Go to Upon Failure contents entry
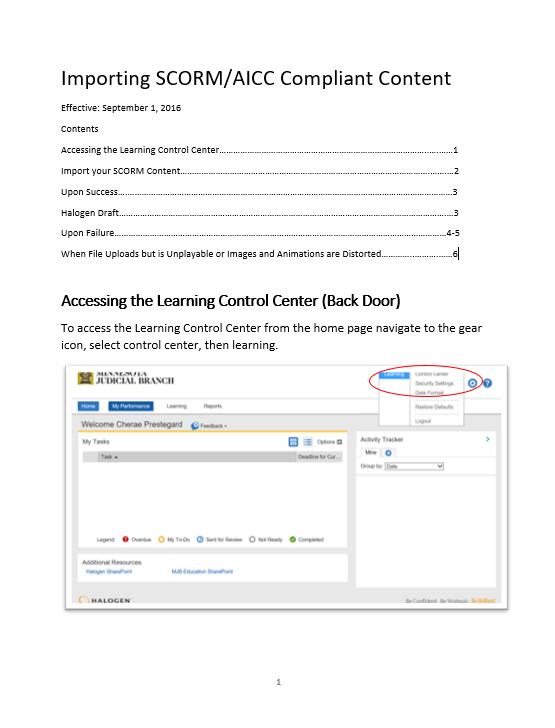Image resolution: width=555 pixels, height=728 pixels. pos(260,233)
